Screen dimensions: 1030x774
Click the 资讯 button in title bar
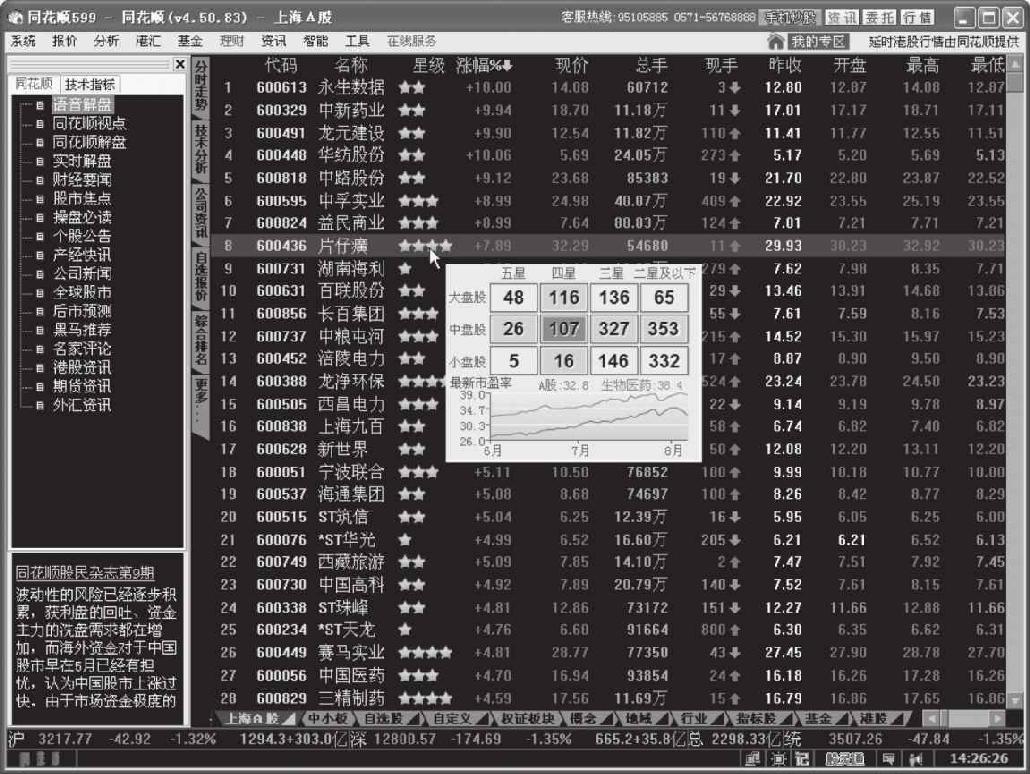[x=841, y=17]
